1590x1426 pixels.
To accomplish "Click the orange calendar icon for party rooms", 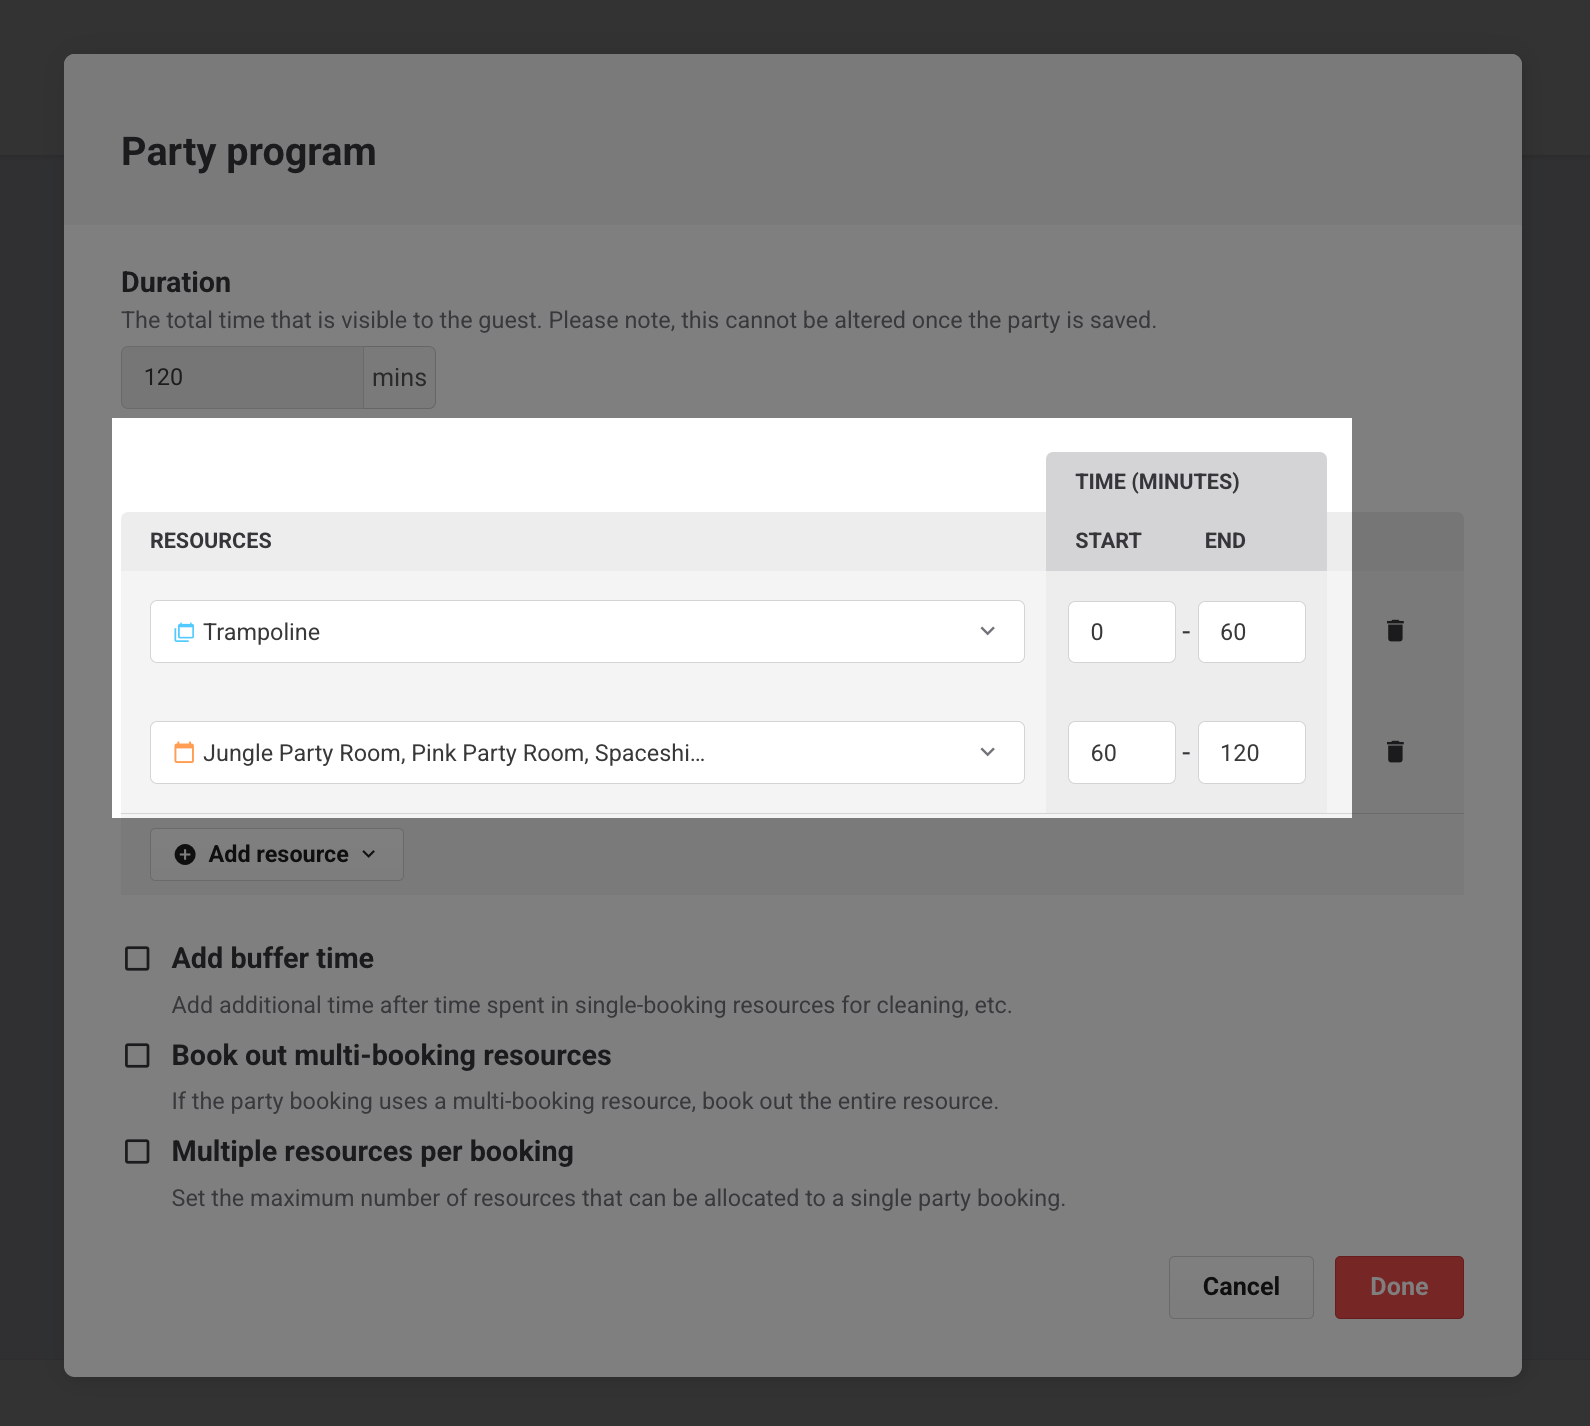I will 184,753.
